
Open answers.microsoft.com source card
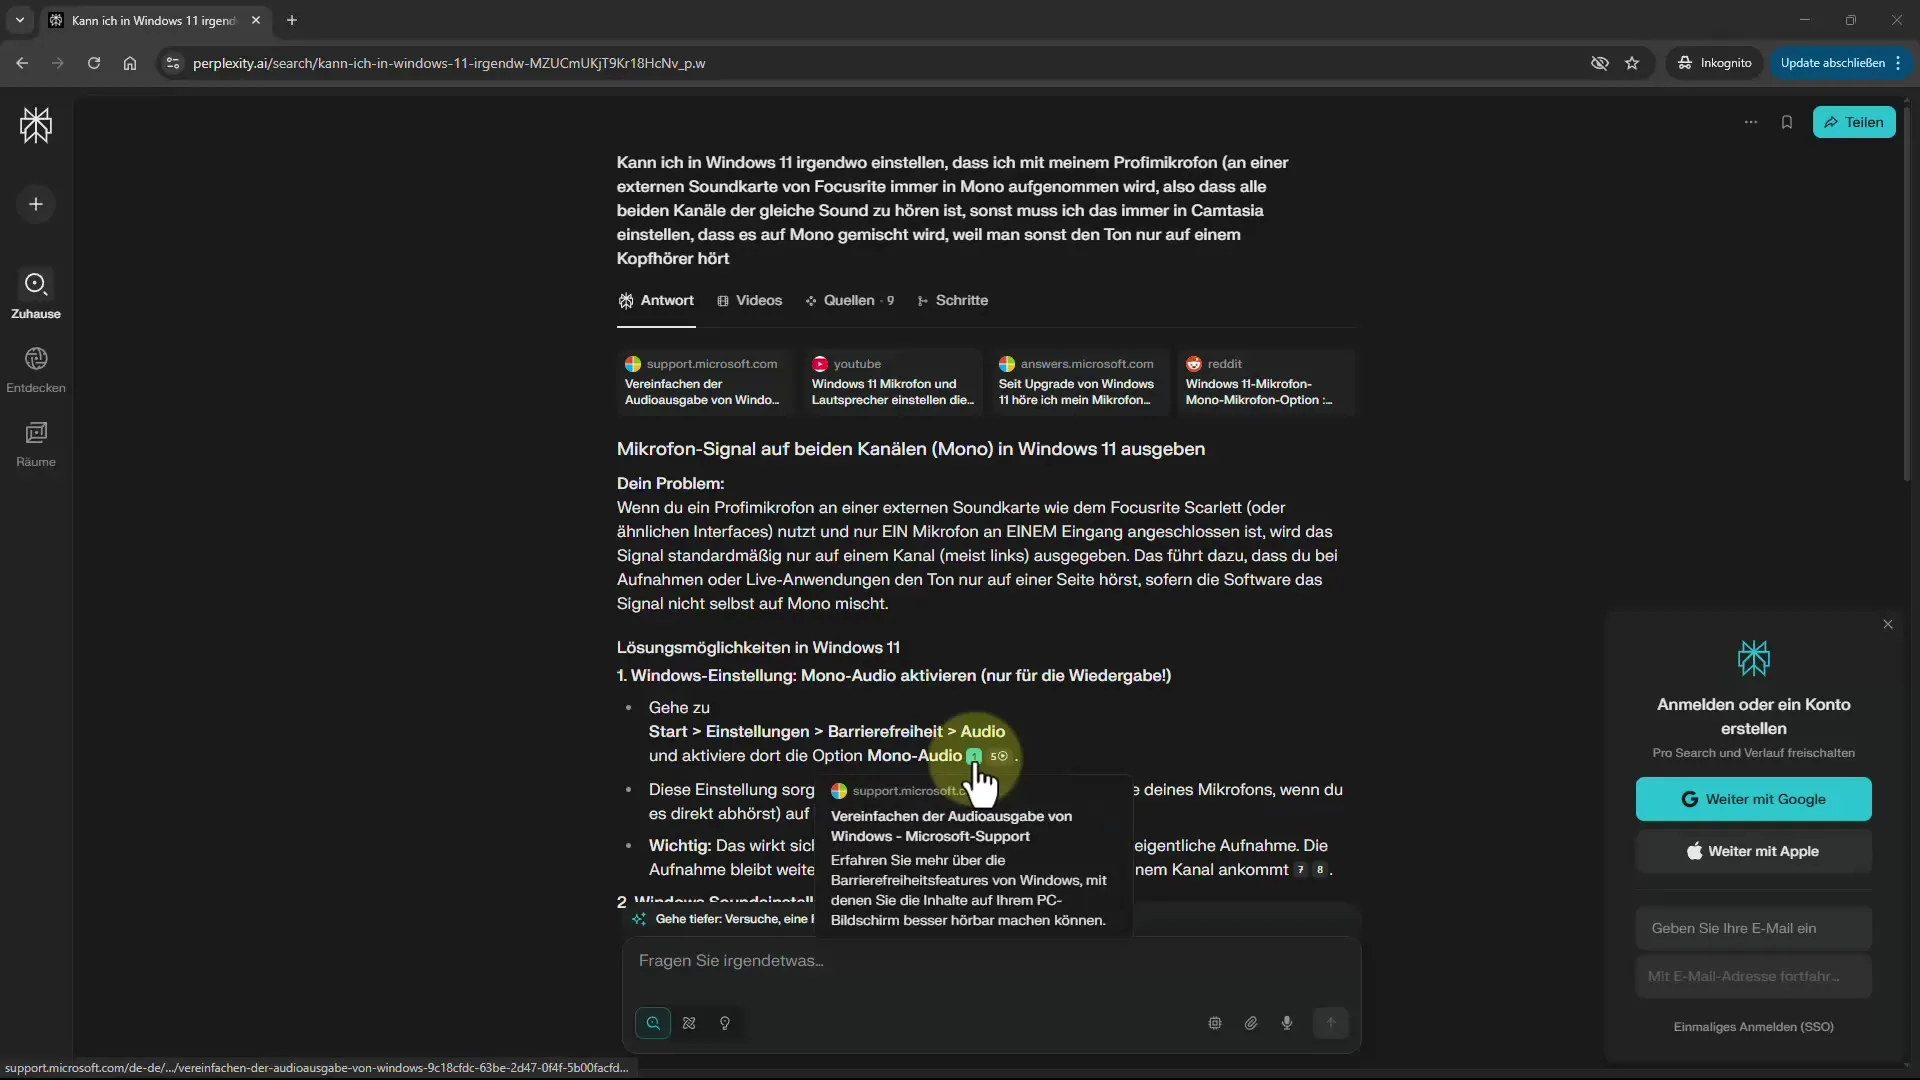(1079, 381)
